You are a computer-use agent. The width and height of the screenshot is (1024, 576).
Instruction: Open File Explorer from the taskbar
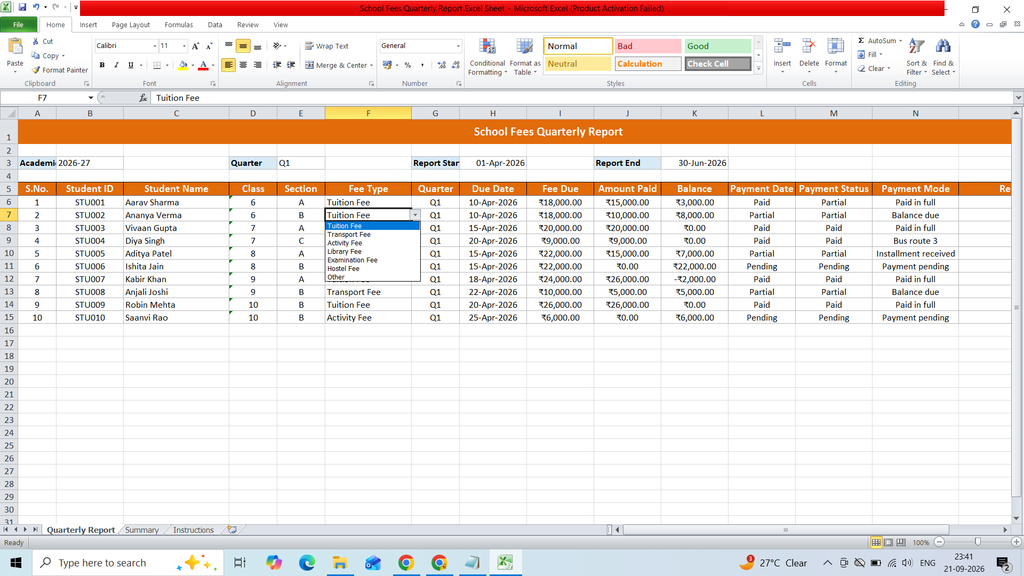(x=340, y=562)
